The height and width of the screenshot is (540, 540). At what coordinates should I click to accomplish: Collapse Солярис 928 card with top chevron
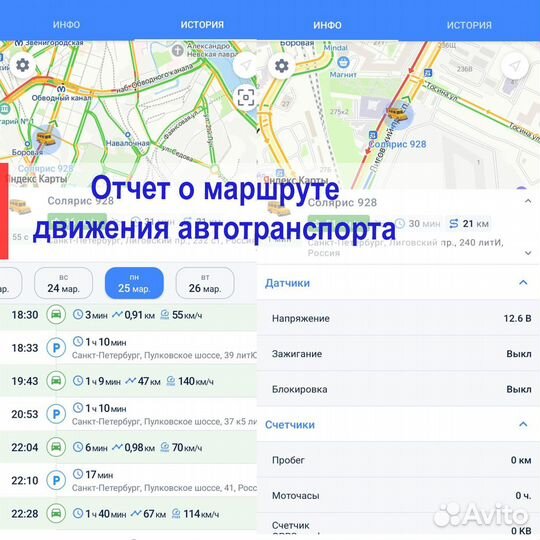[528, 201]
